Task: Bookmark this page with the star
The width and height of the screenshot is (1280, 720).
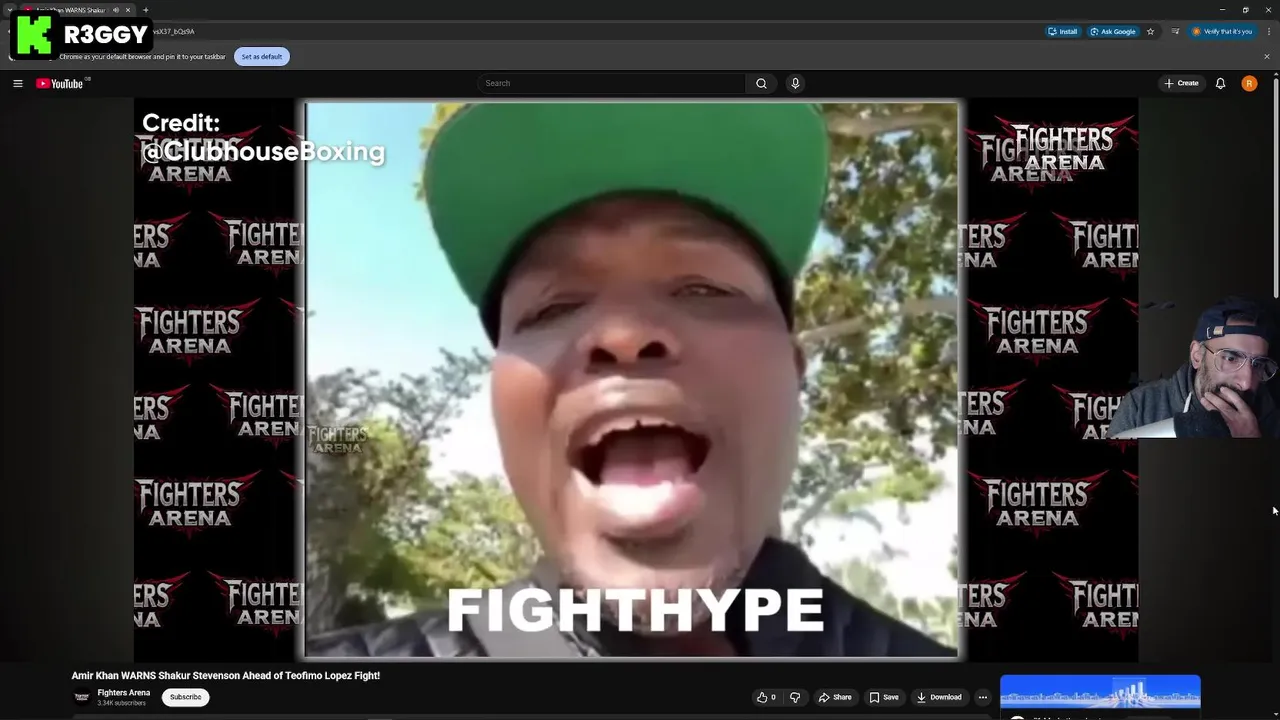Action: click(1150, 31)
